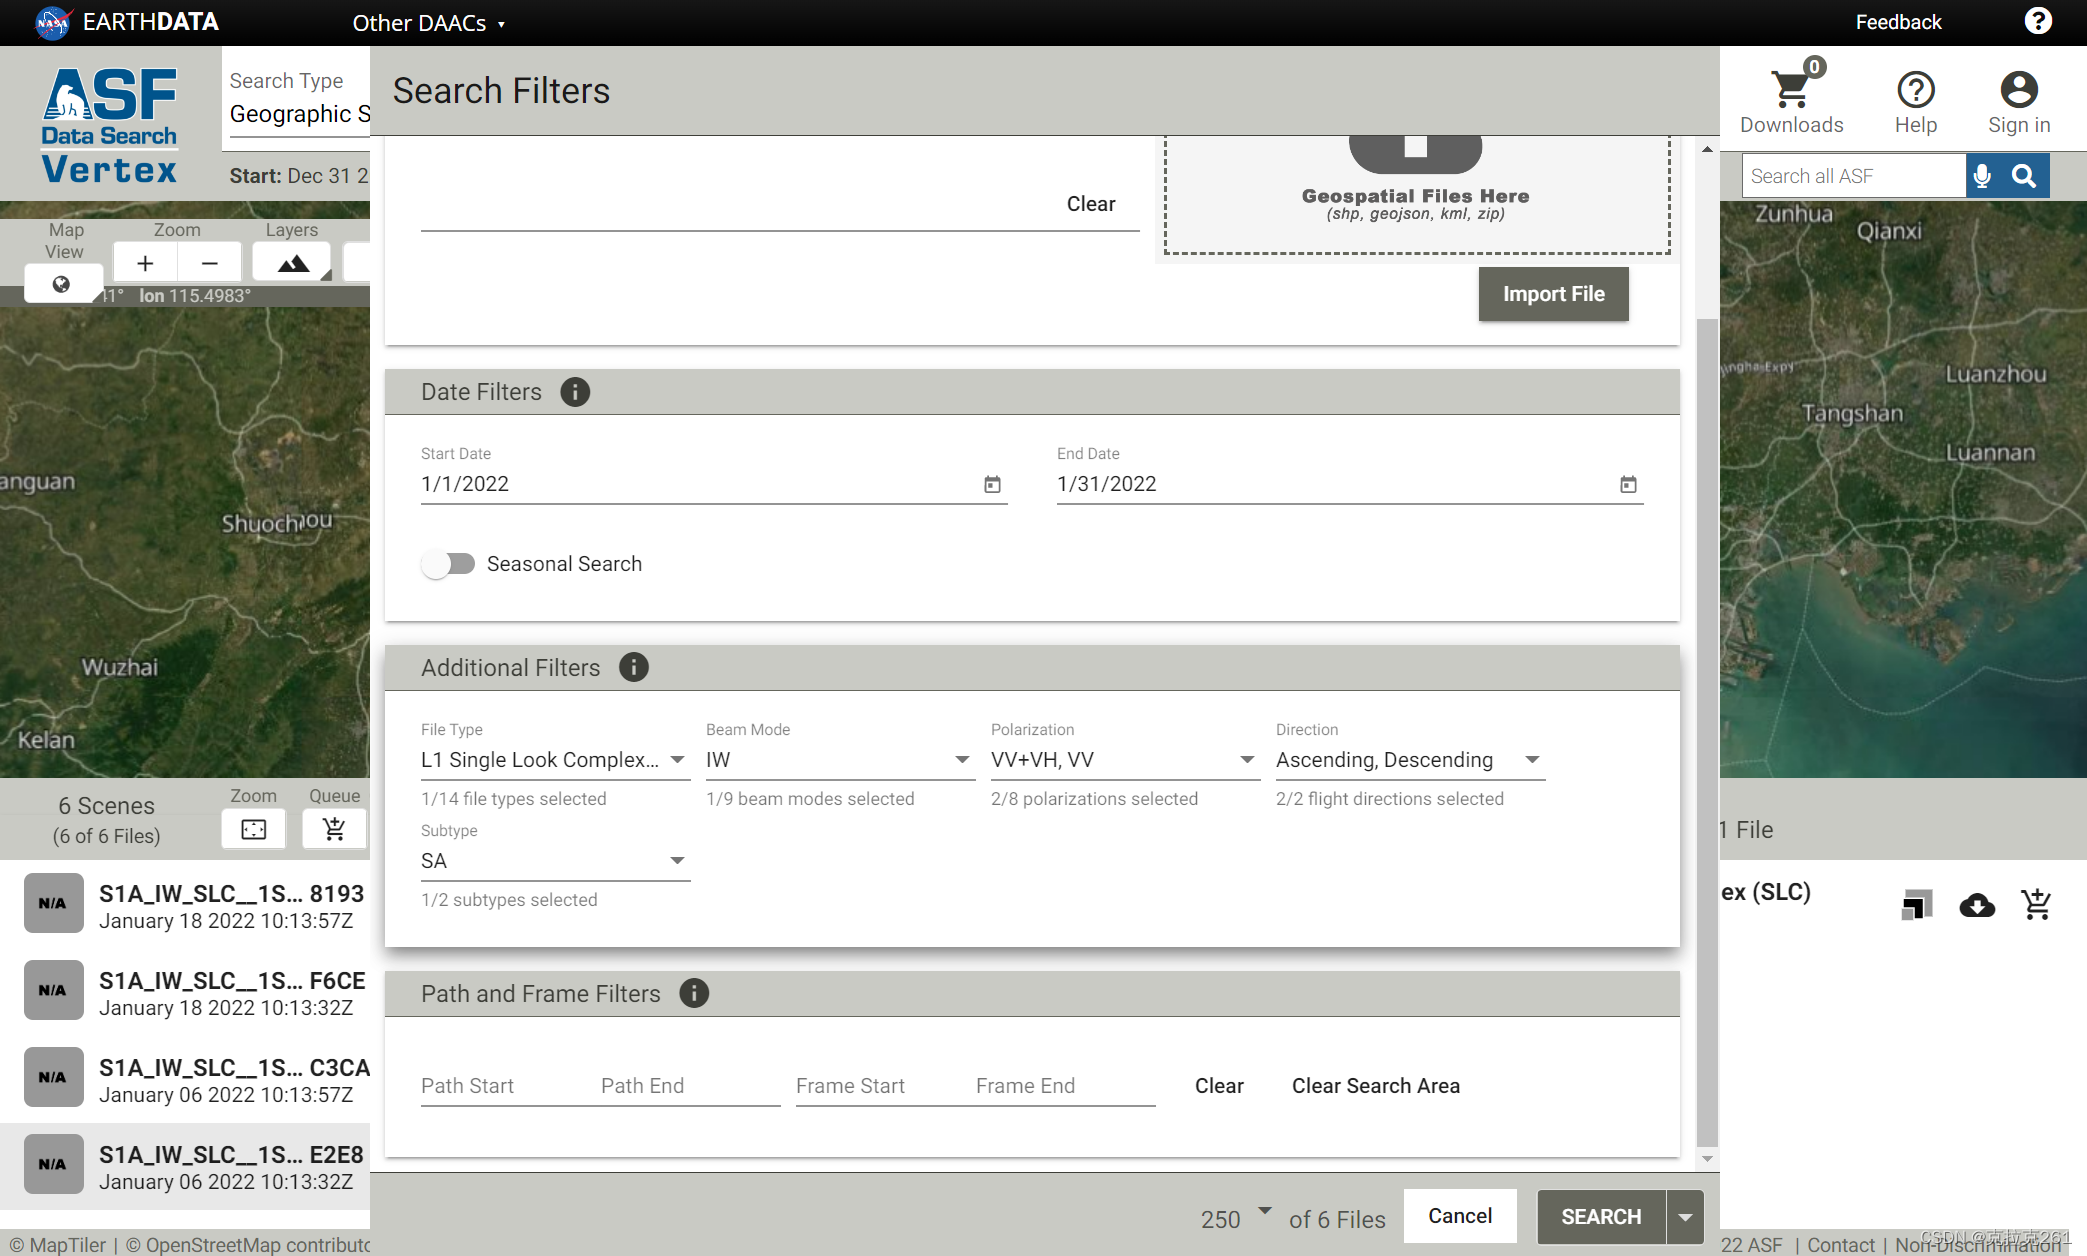Click the Additional Filters info icon
This screenshot has height=1256, width=2087.
(634, 667)
